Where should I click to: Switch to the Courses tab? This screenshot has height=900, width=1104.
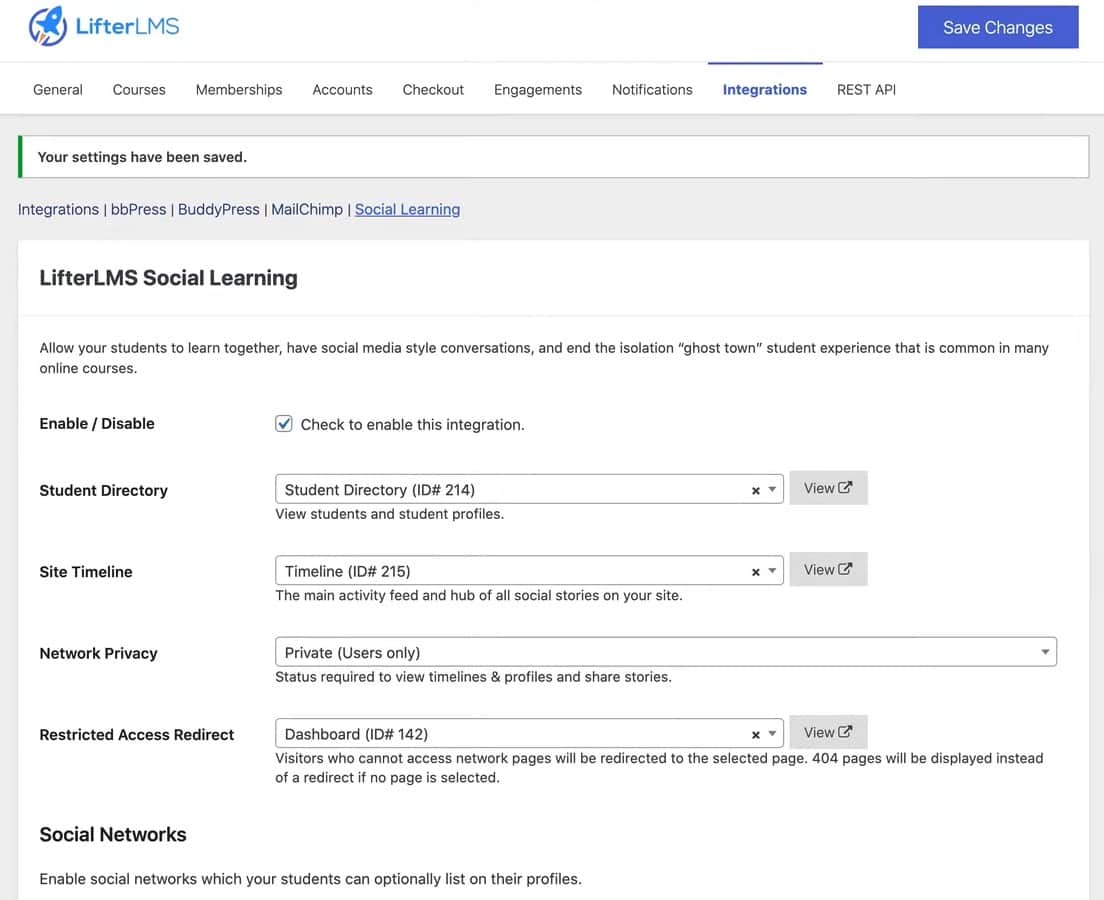tap(139, 89)
